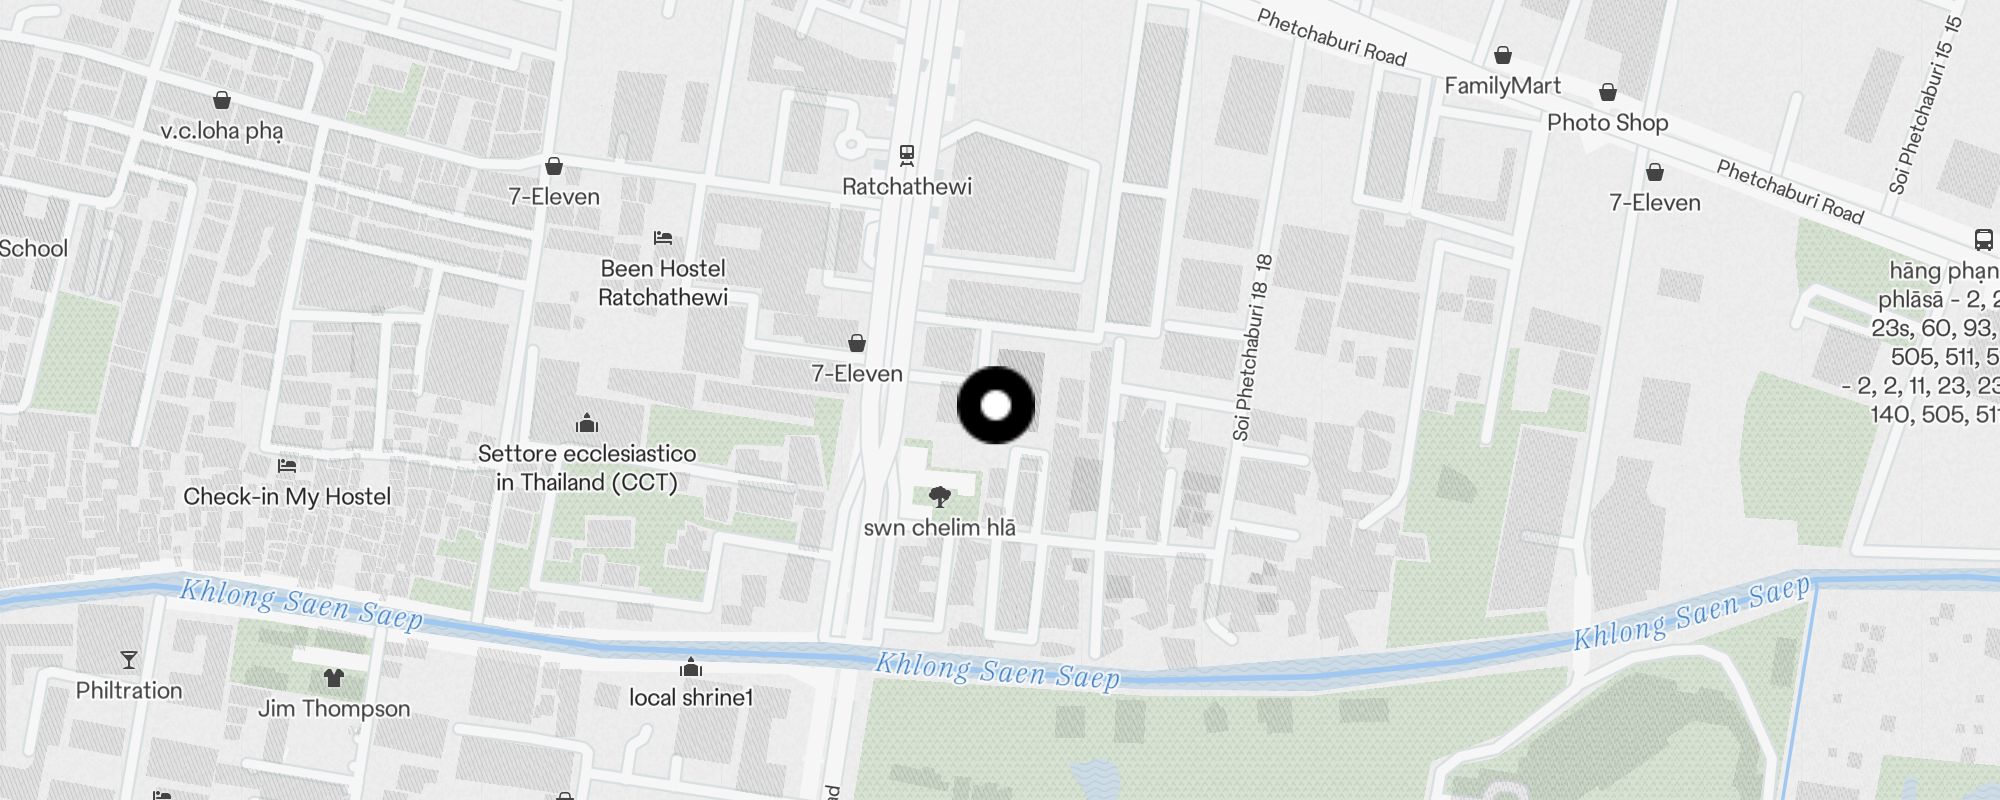Viewport: 2000px width, 800px height.
Task: Click 7-Eleven icon left of the location marker
Action: click(857, 343)
